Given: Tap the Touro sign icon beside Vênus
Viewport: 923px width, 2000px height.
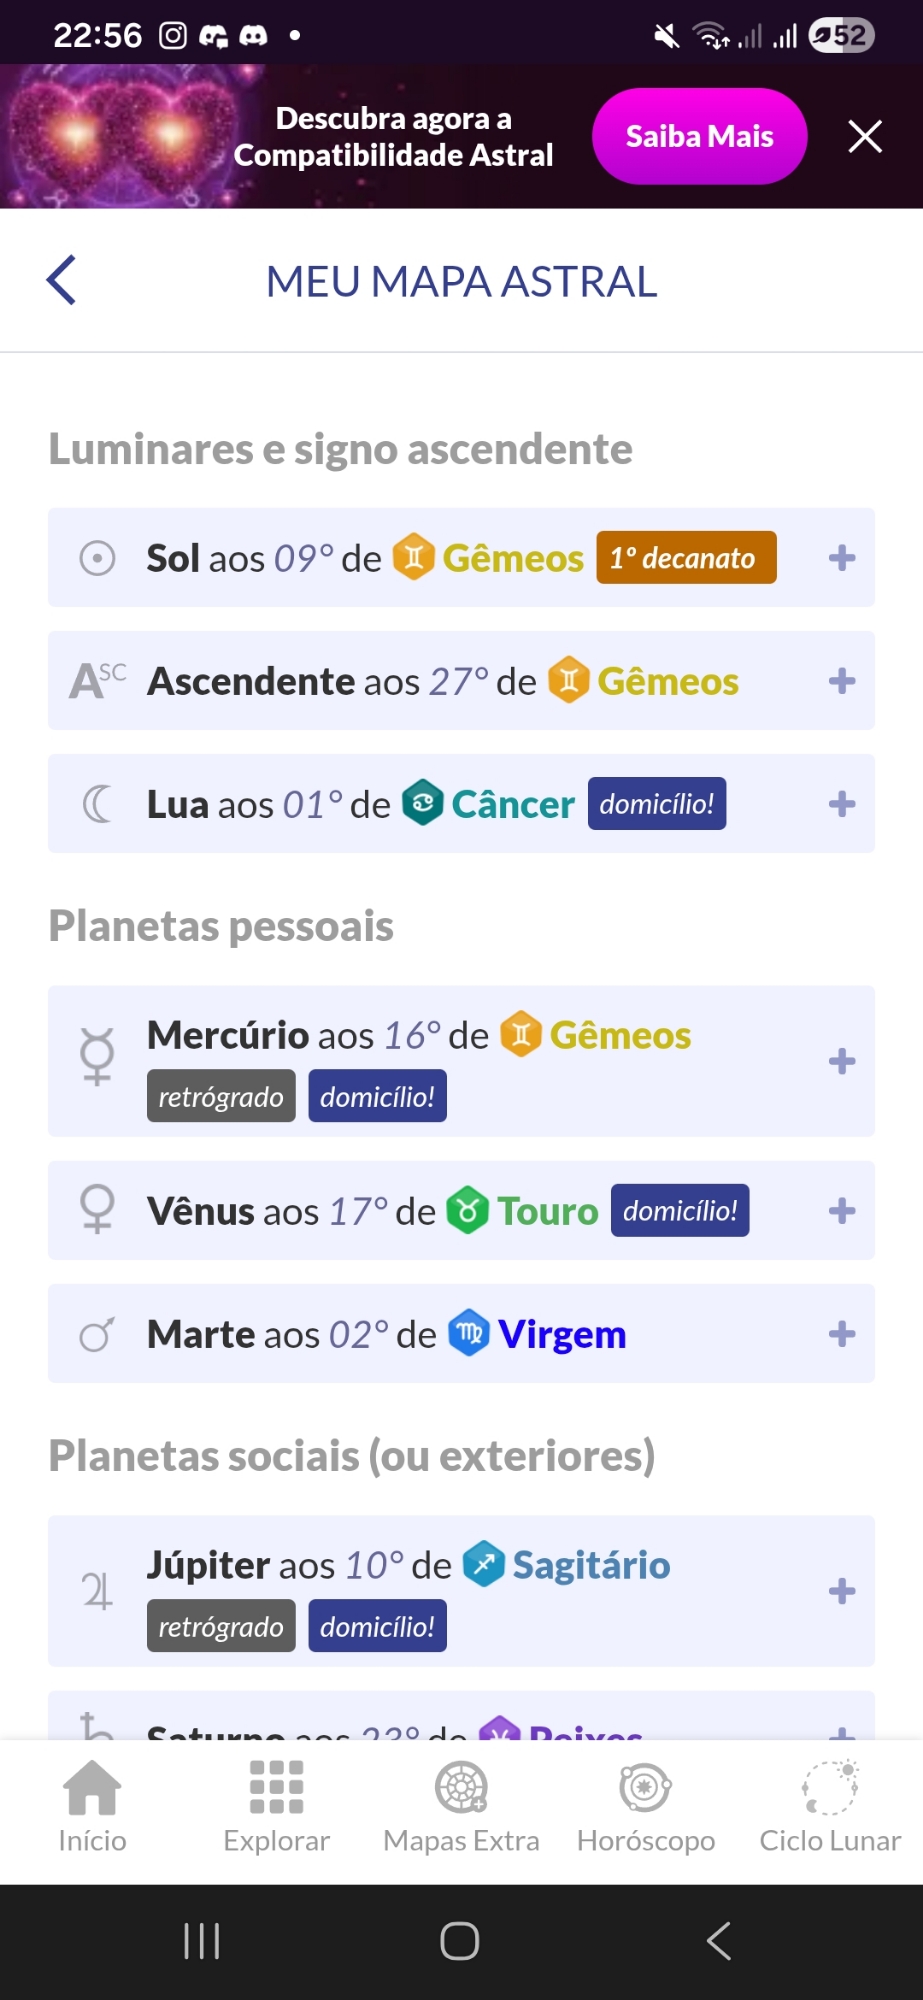Looking at the screenshot, I should (x=467, y=1210).
